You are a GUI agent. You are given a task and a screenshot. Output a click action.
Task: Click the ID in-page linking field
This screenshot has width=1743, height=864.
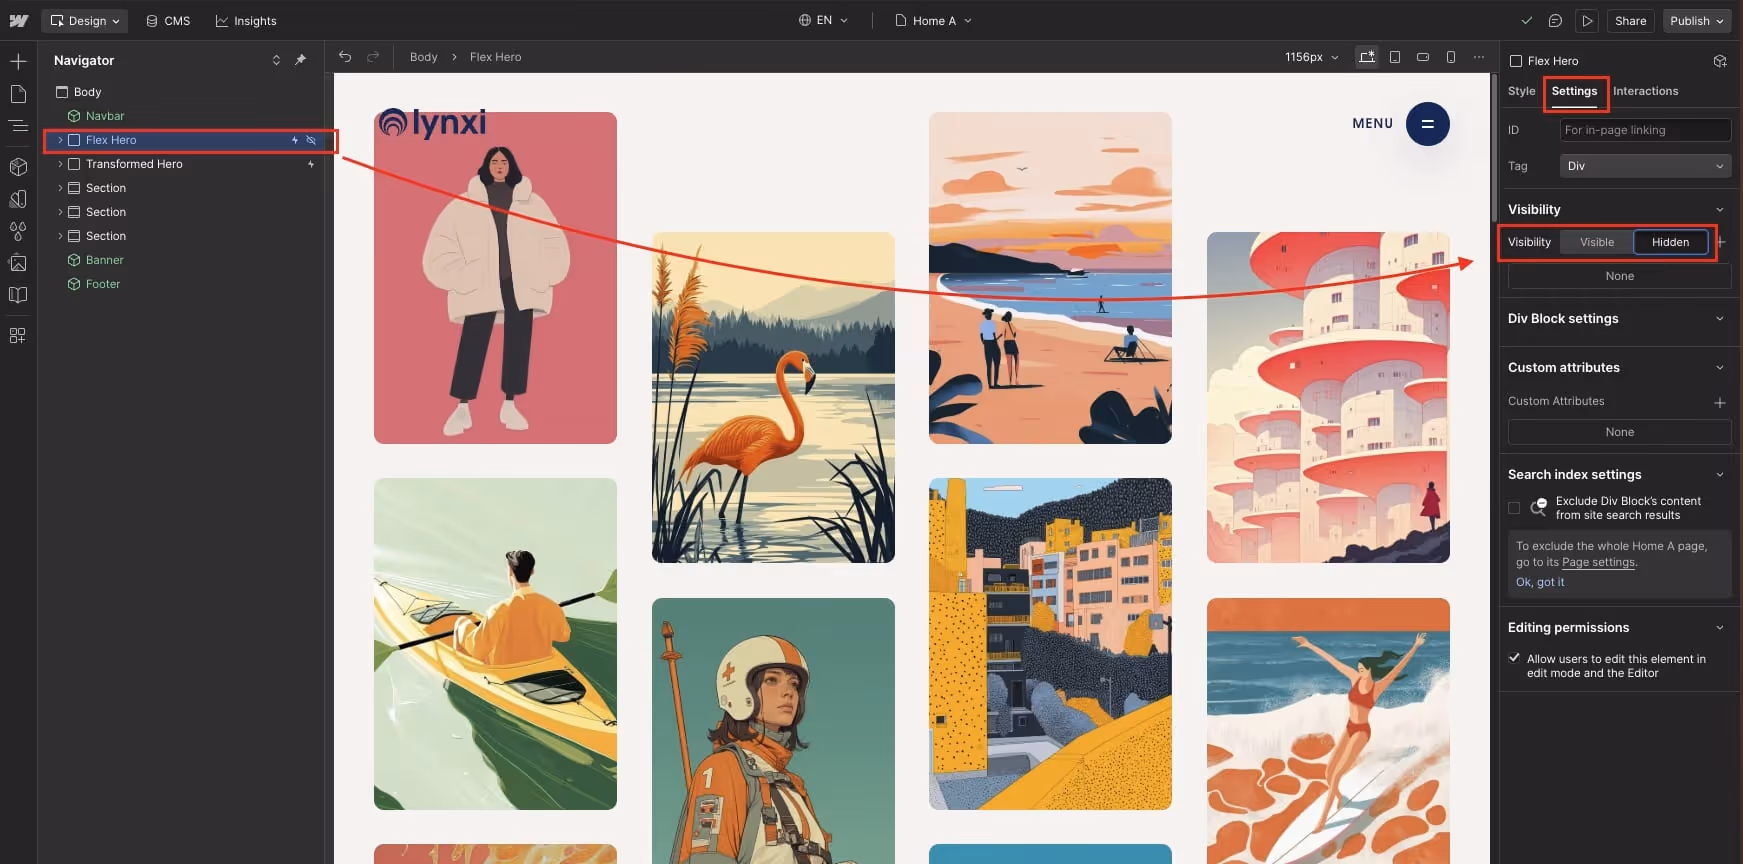click(1645, 130)
